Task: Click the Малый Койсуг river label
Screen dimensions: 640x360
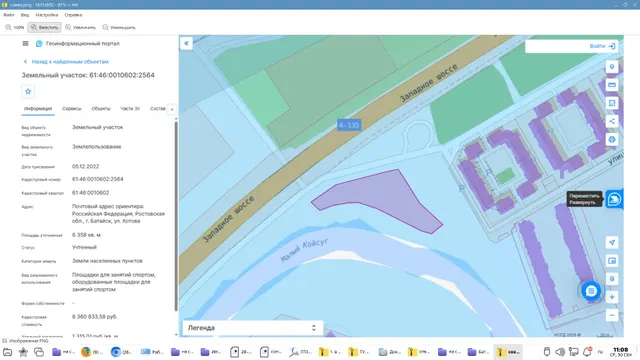Action: (x=304, y=250)
